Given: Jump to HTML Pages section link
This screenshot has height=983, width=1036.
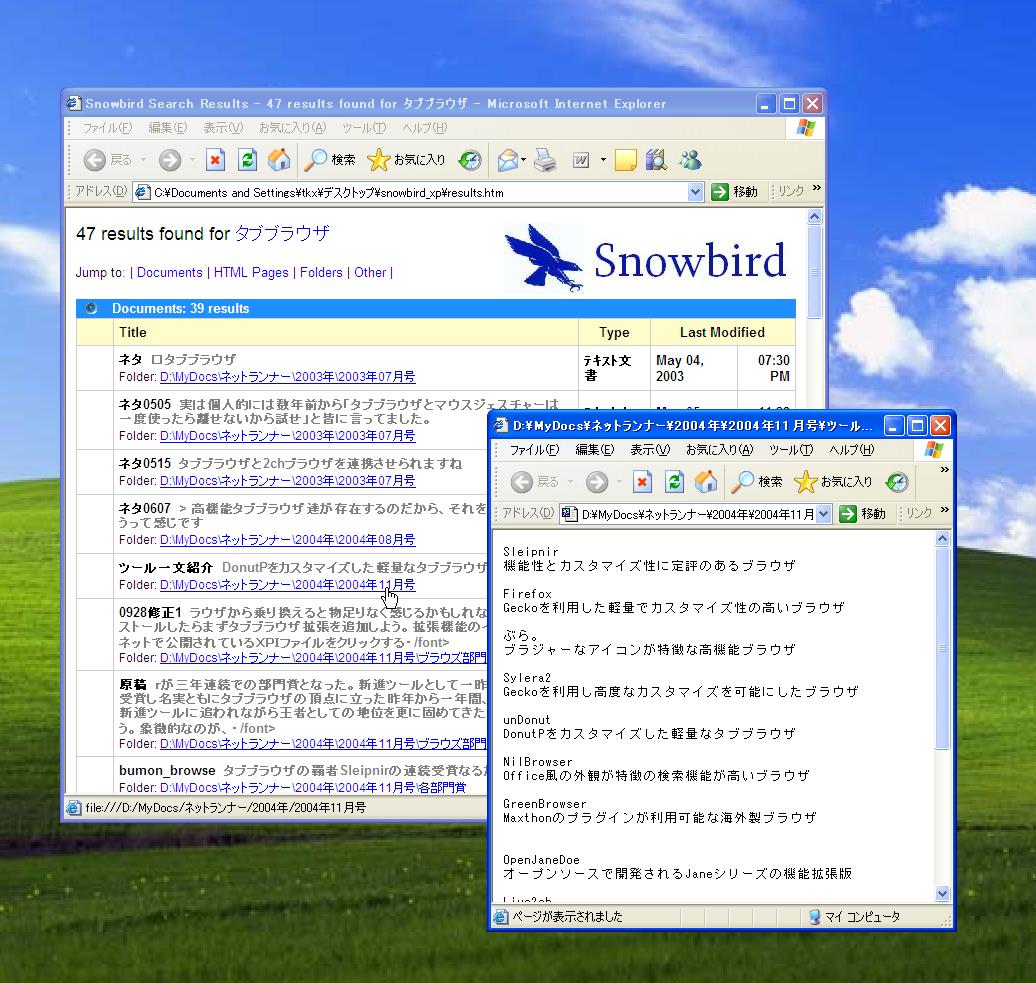Looking at the screenshot, I should pos(251,272).
